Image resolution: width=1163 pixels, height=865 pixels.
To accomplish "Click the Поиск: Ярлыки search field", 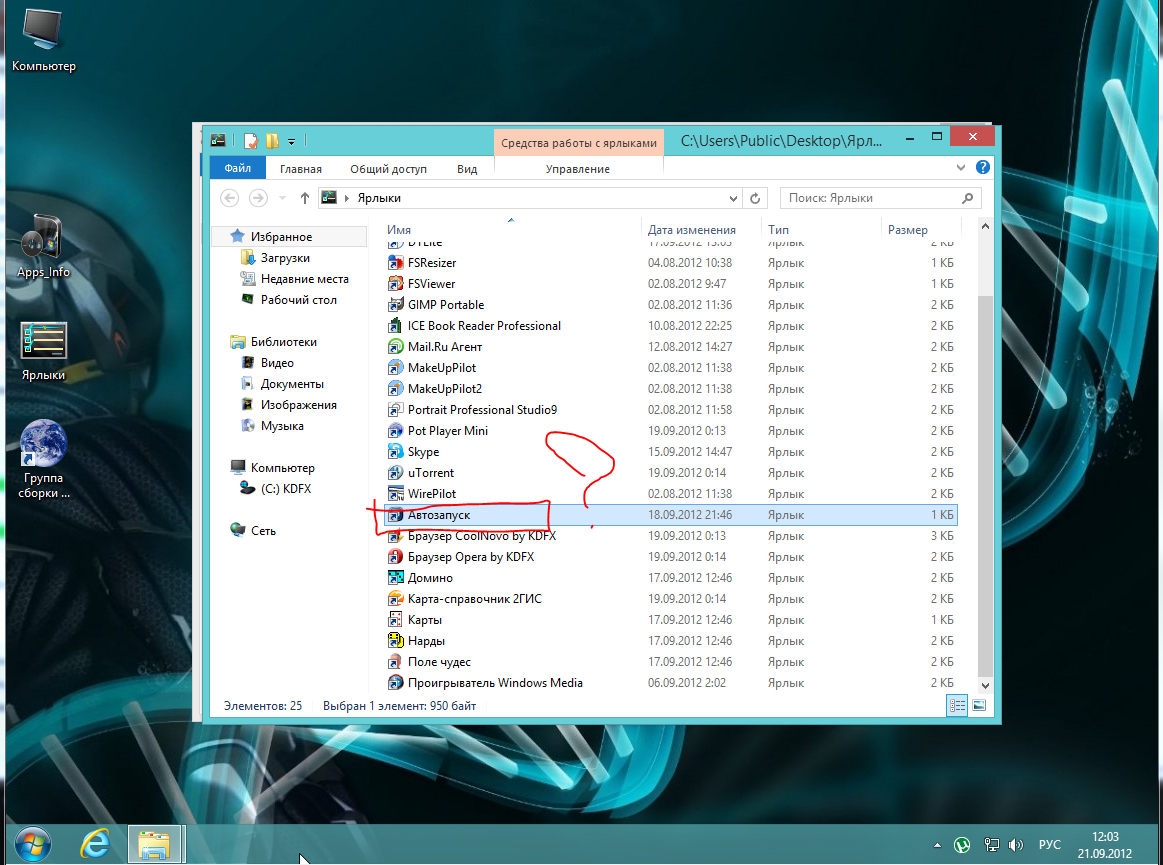I will [x=880, y=198].
